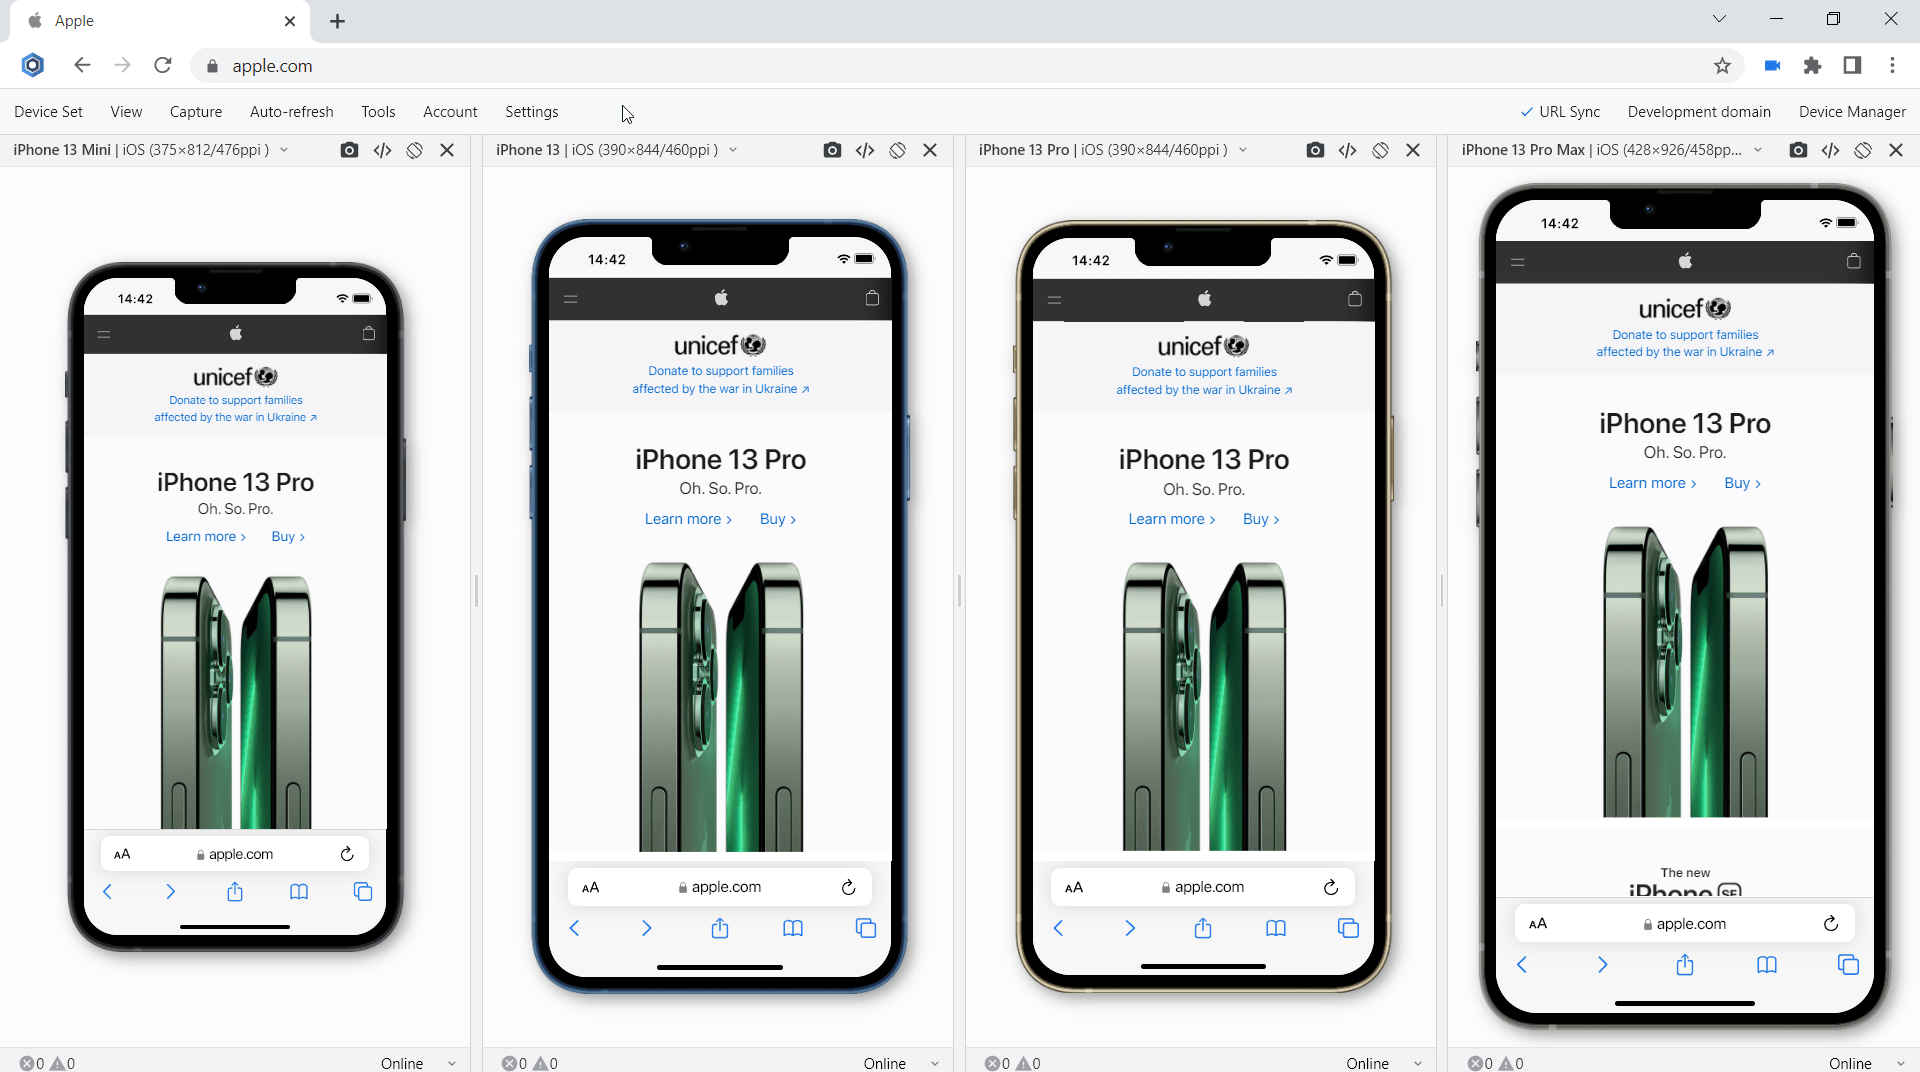Bookmark this page with star icon
1920x1072 pixels.
(1722, 66)
